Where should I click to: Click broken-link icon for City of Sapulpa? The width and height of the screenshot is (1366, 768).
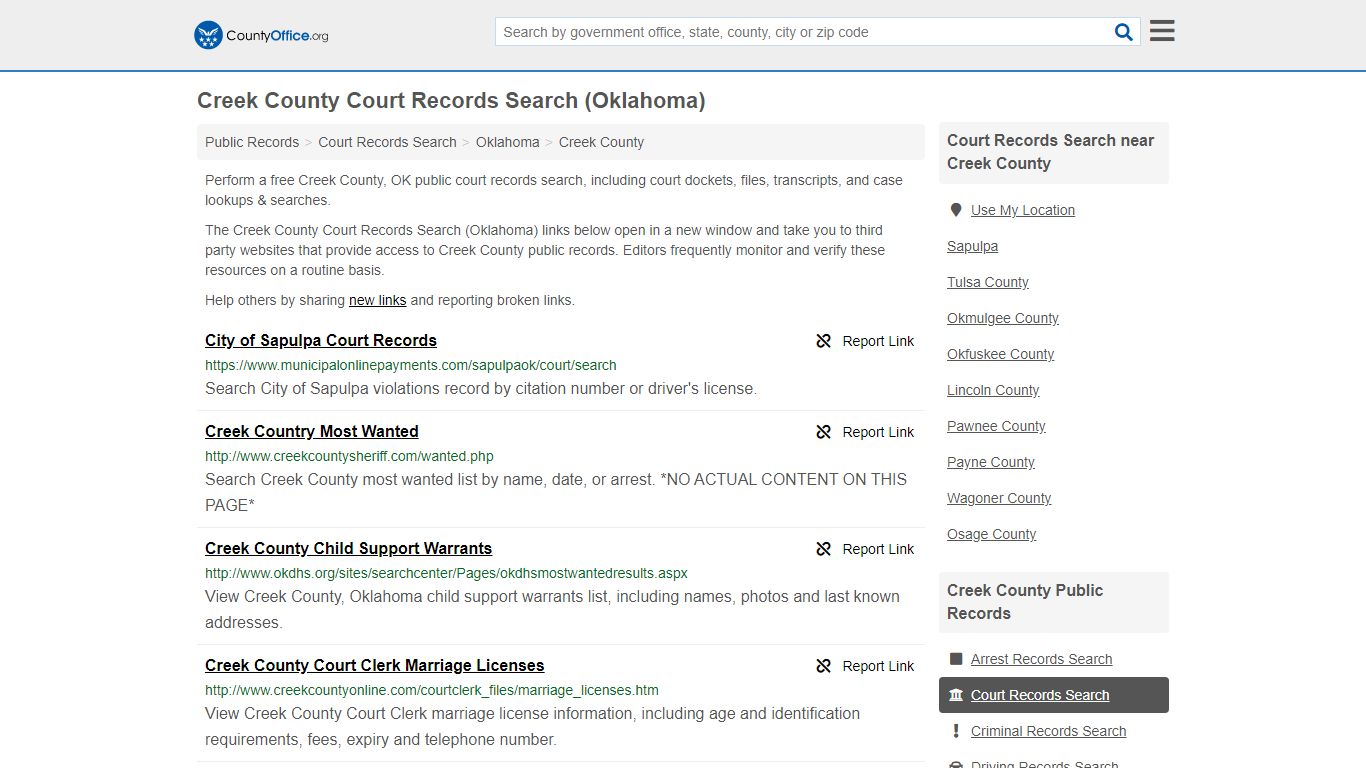click(x=824, y=341)
